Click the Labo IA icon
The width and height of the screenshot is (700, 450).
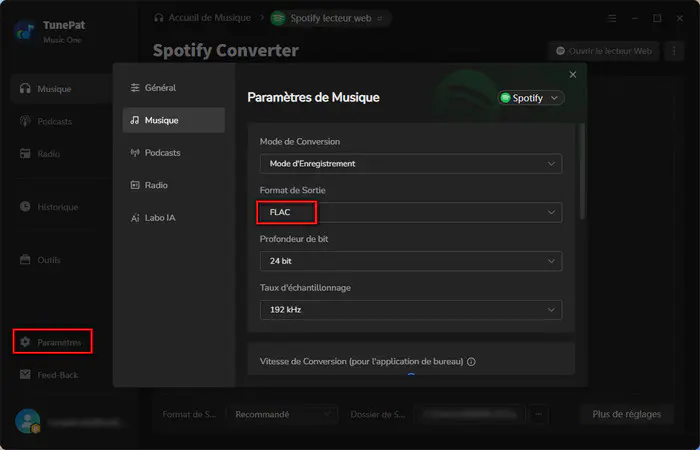[x=135, y=218]
